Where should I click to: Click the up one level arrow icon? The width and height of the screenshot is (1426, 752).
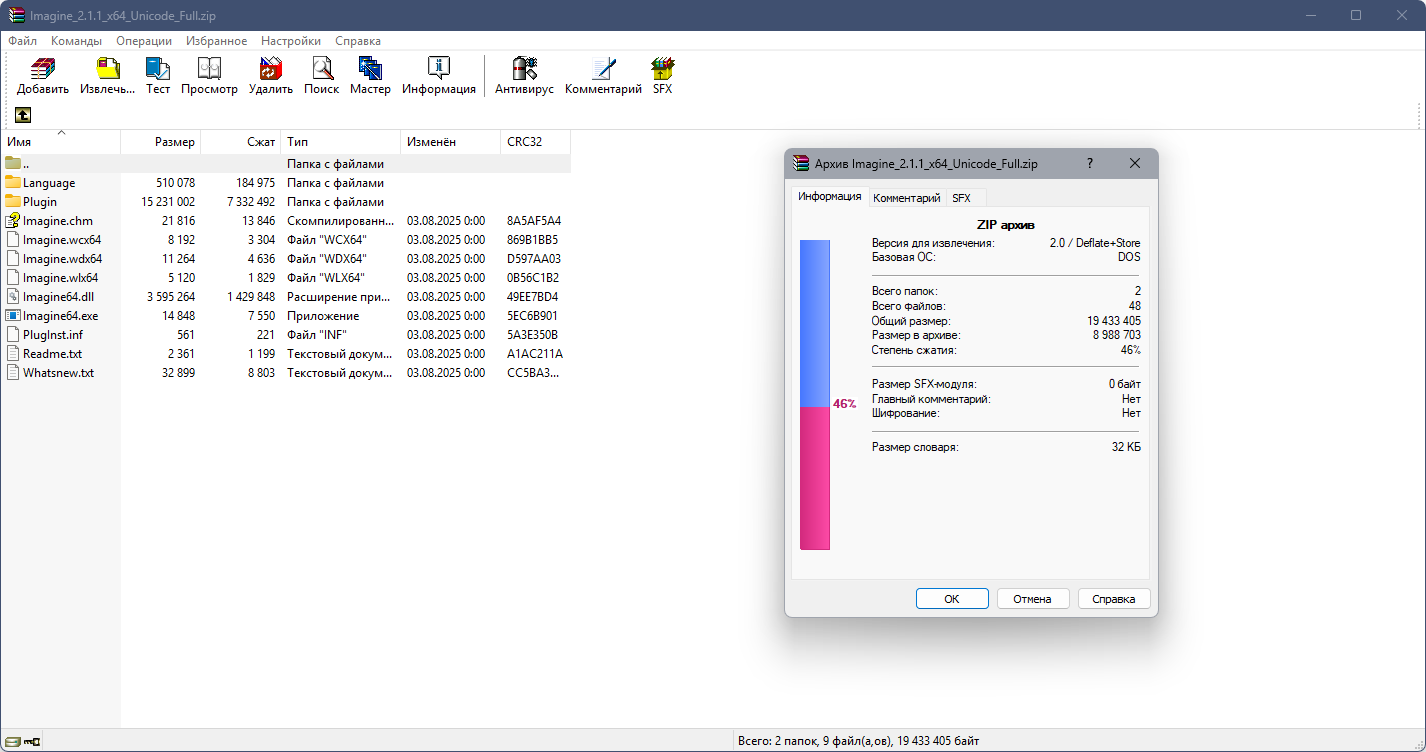[23, 115]
